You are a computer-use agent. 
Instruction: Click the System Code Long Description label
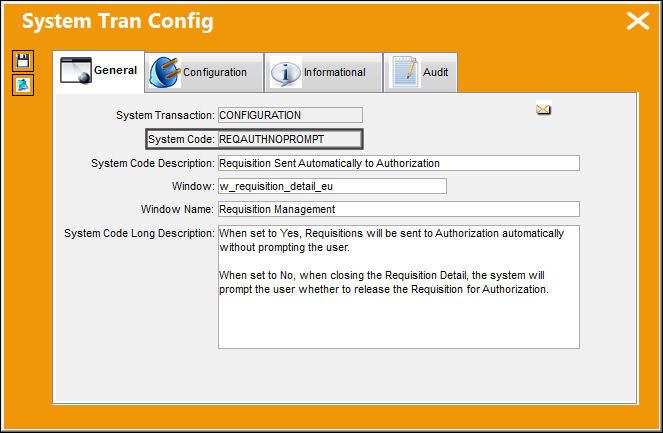pyautogui.click(x=139, y=233)
